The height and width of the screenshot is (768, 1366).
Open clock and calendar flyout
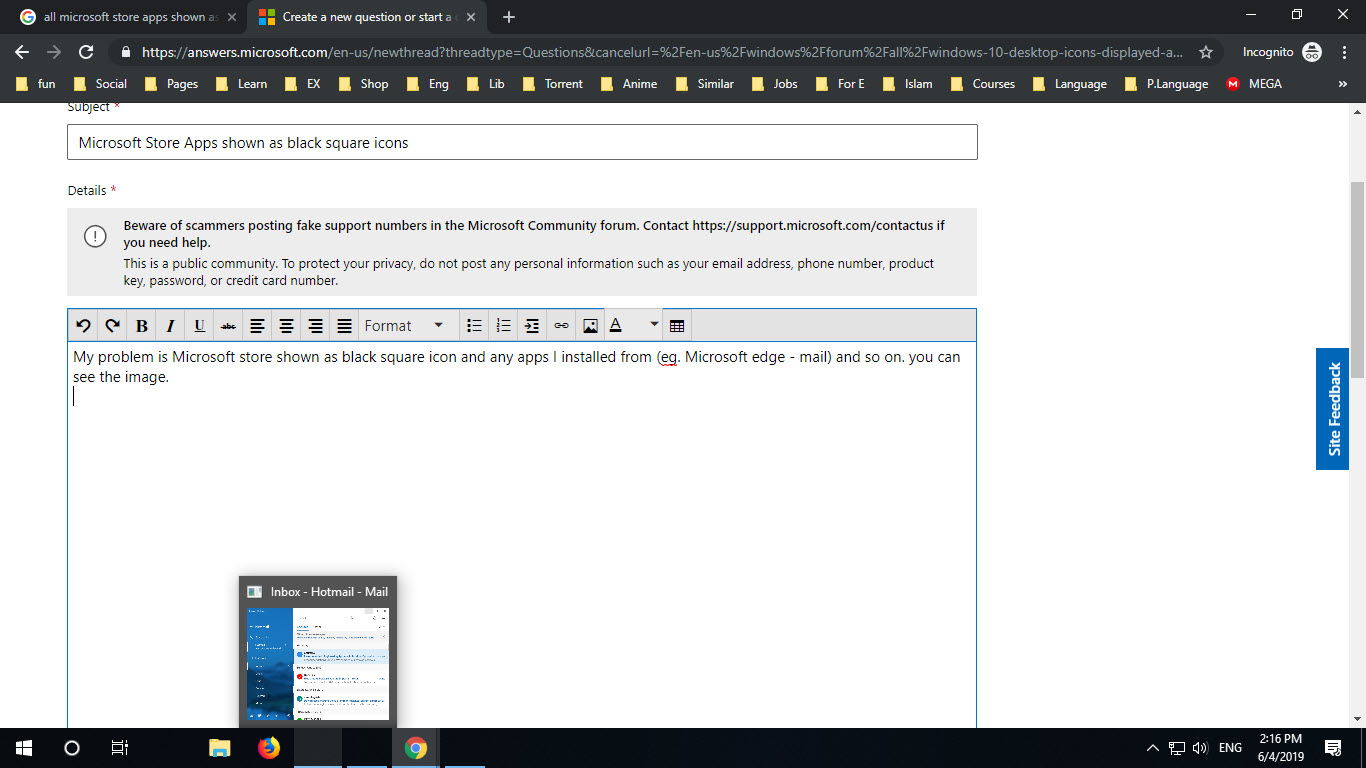point(1280,748)
